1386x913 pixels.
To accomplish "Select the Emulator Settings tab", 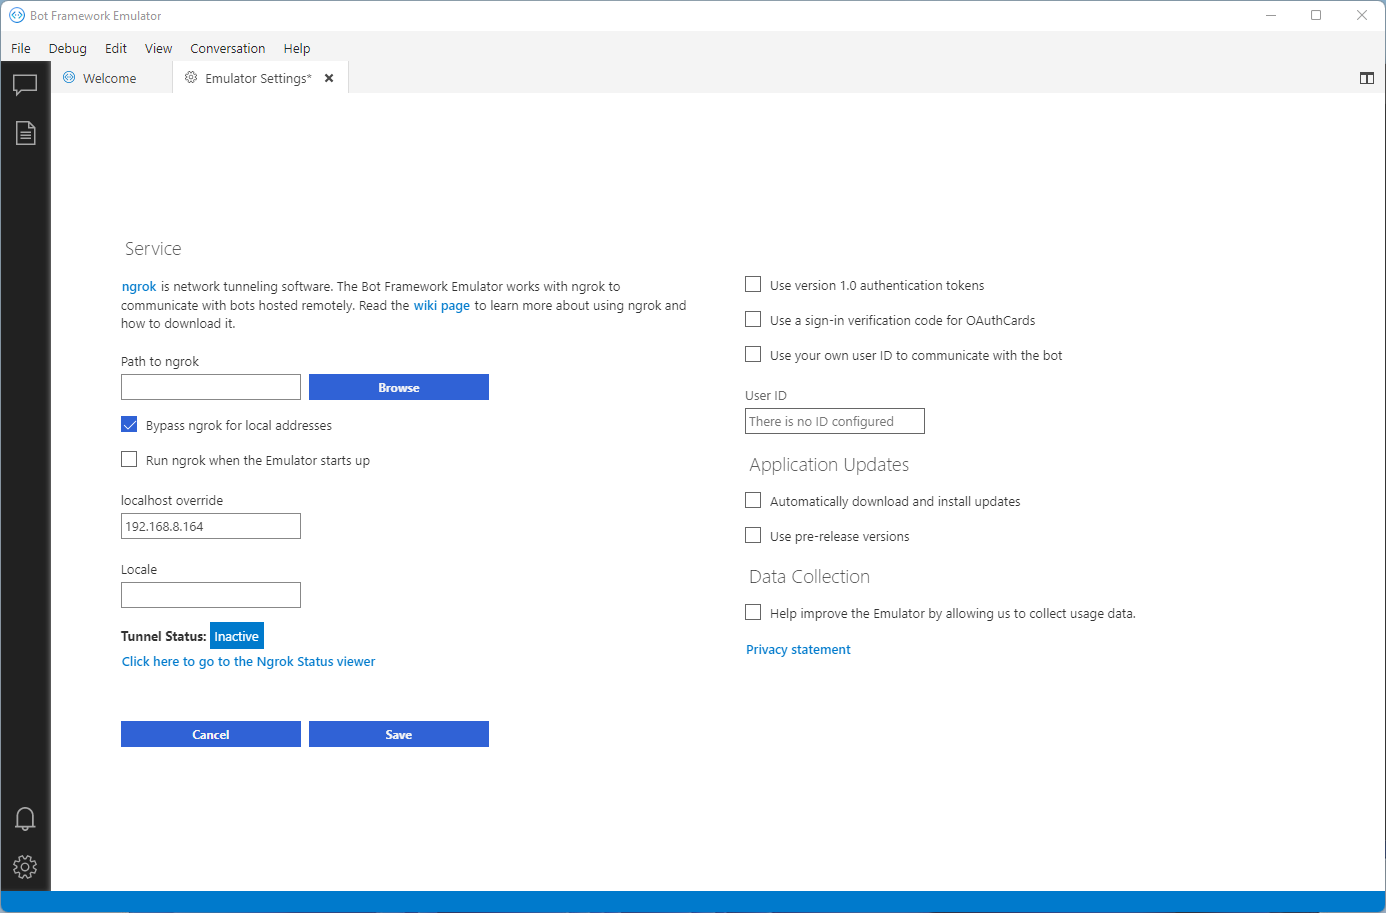I will [x=258, y=78].
